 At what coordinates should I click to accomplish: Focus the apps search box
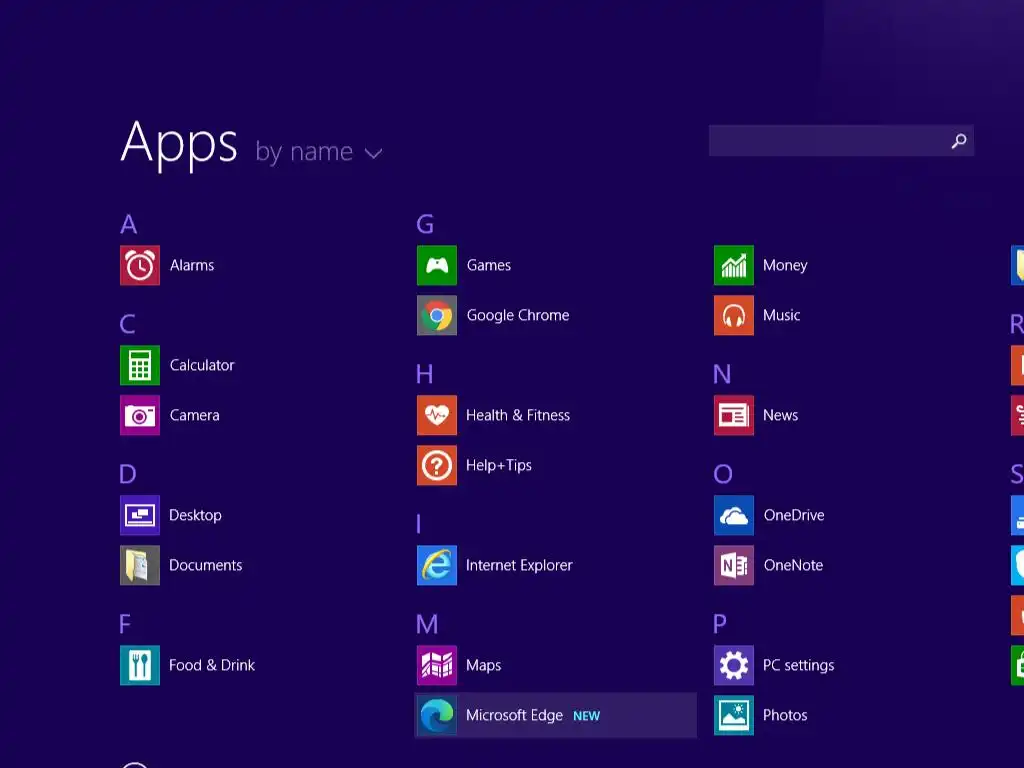841,140
